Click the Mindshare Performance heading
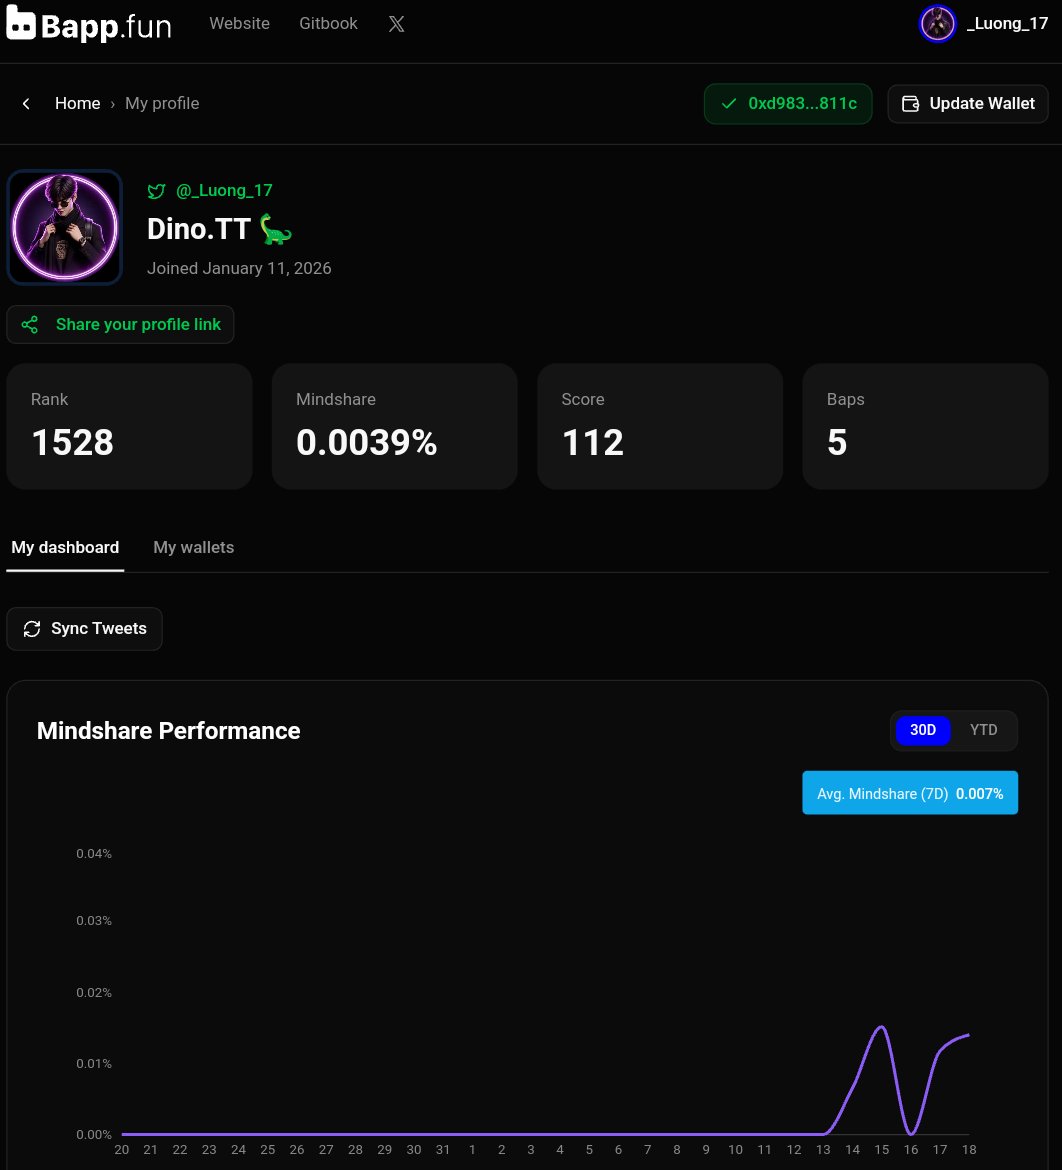Image resolution: width=1062 pixels, height=1170 pixels. (169, 731)
